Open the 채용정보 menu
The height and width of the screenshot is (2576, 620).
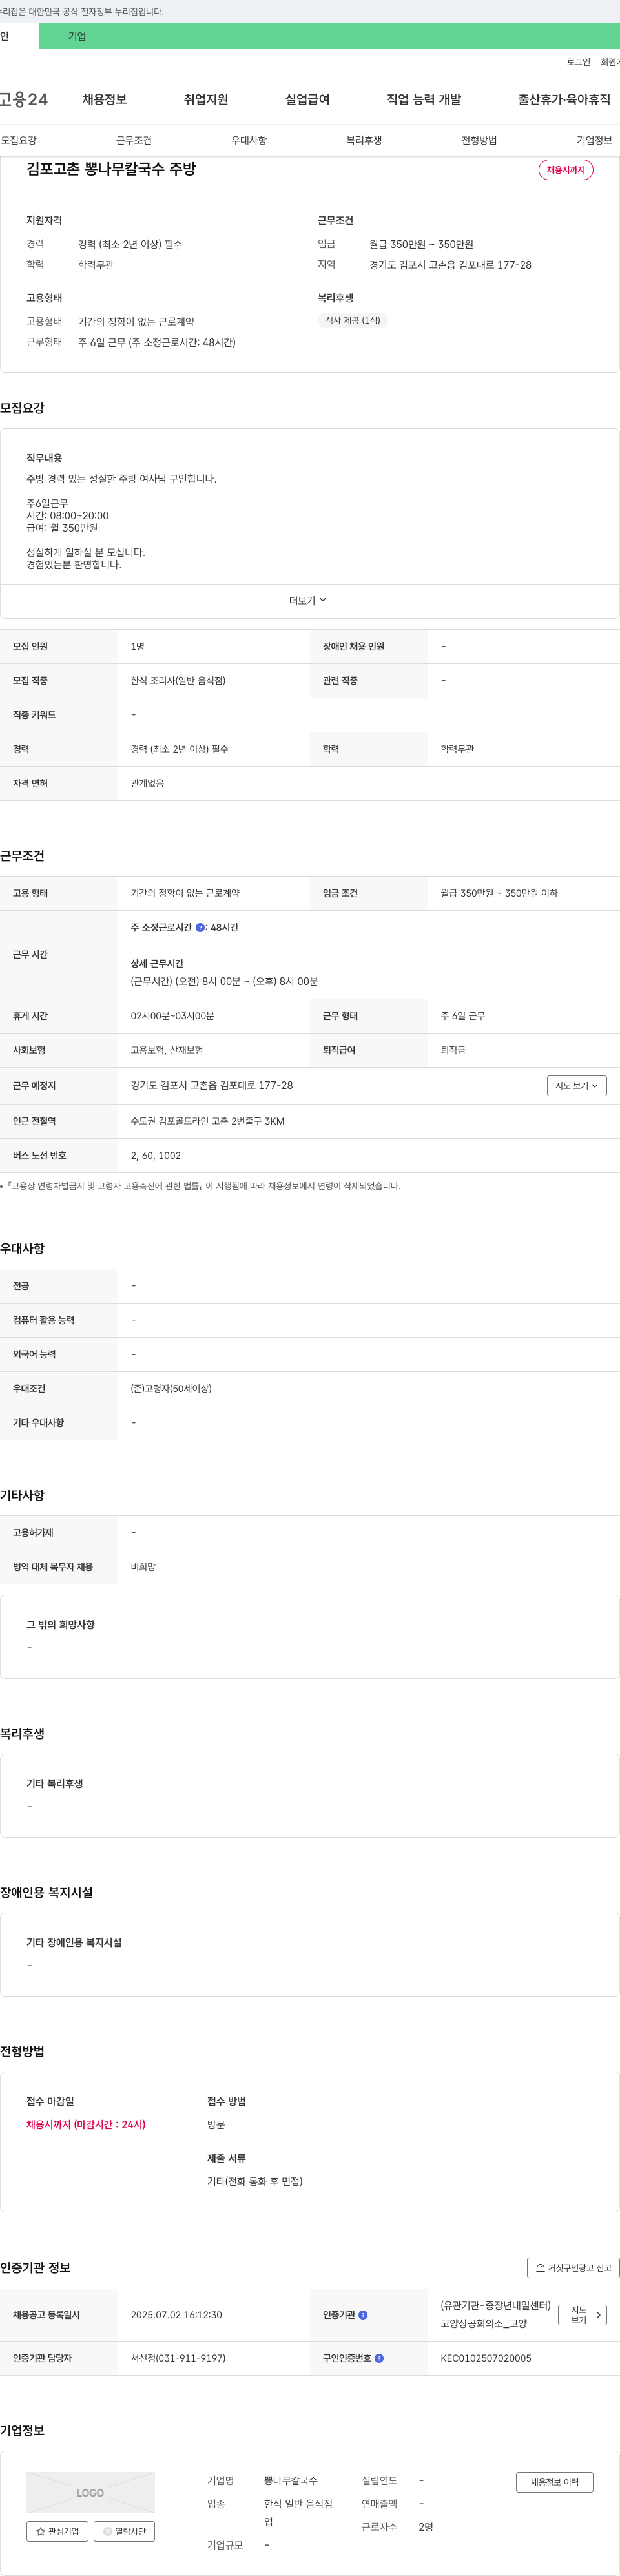coord(104,99)
